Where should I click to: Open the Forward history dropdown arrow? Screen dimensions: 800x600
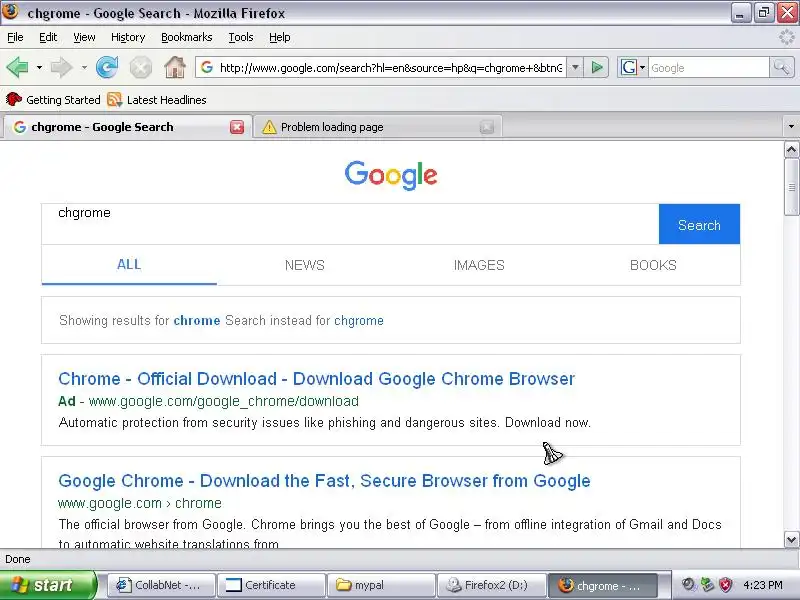point(84,67)
